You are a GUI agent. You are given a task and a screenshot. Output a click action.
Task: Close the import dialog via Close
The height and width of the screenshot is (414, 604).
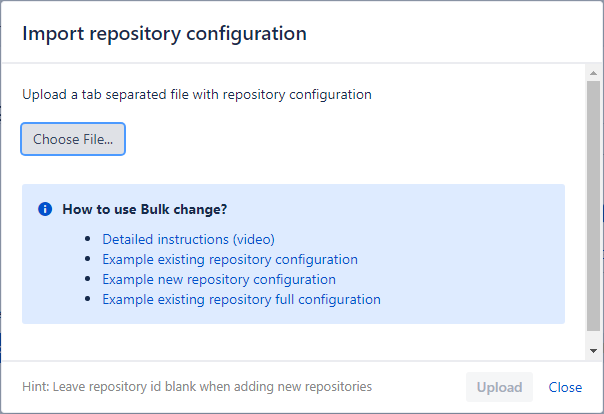point(565,387)
